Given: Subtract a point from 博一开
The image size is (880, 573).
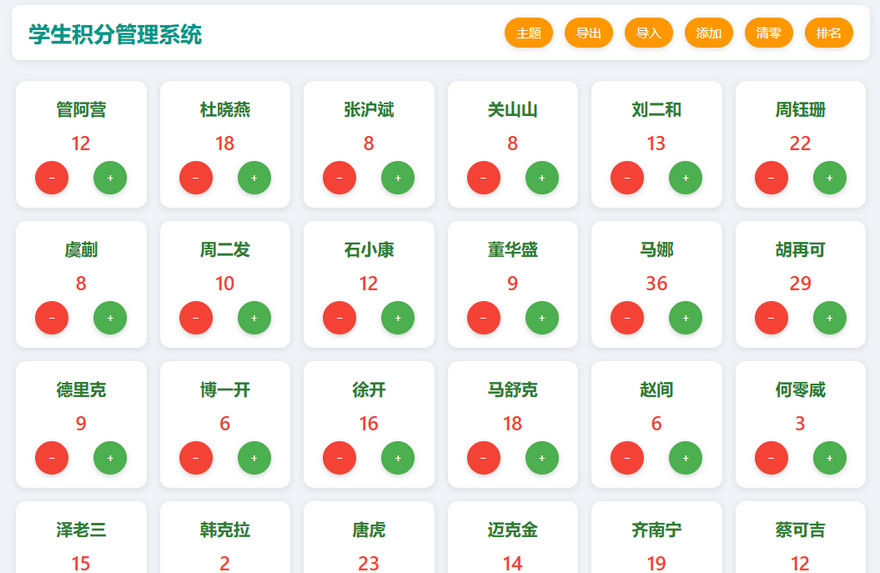Looking at the screenshot, I should [196, 458].
